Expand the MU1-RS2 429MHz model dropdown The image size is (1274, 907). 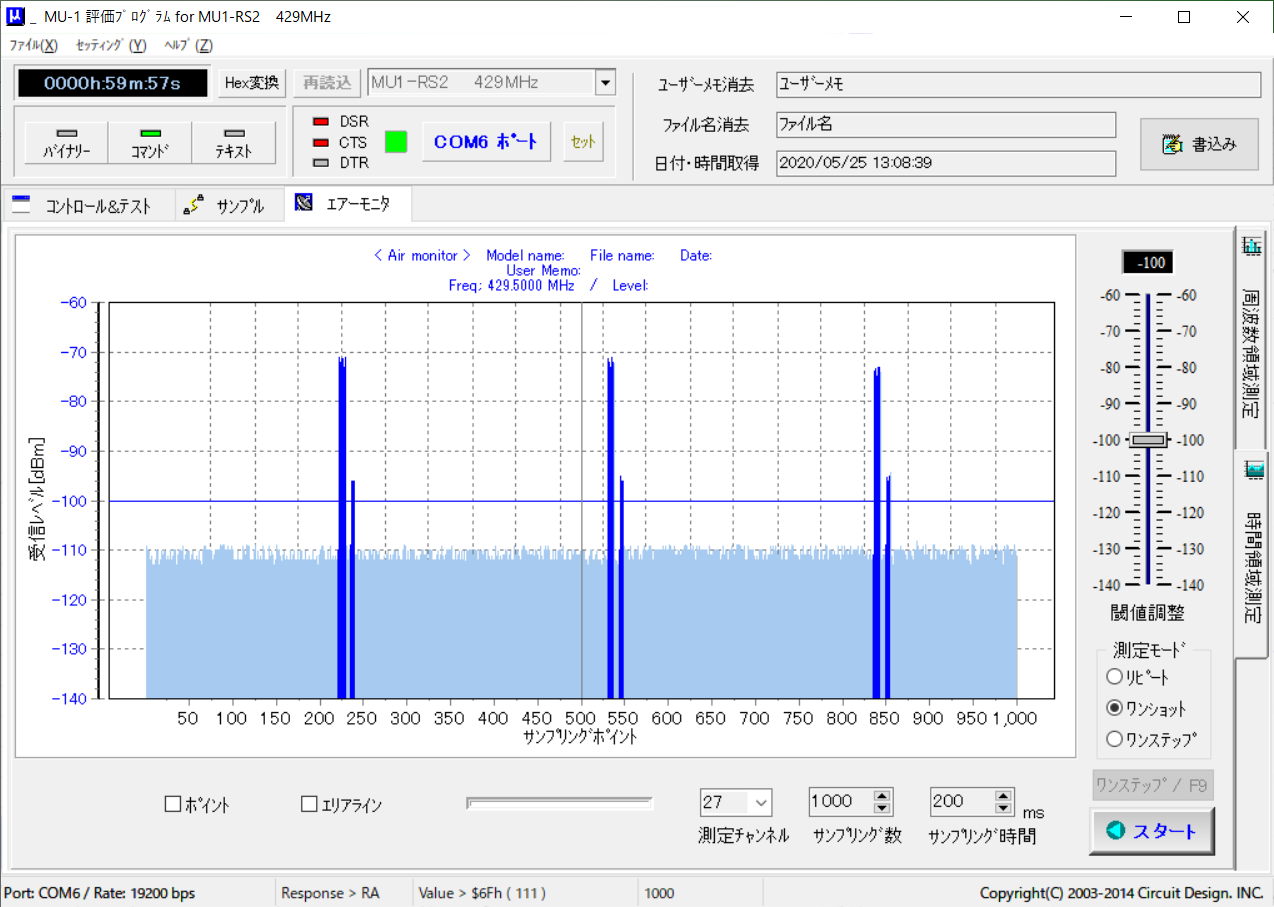click(604, 83)
